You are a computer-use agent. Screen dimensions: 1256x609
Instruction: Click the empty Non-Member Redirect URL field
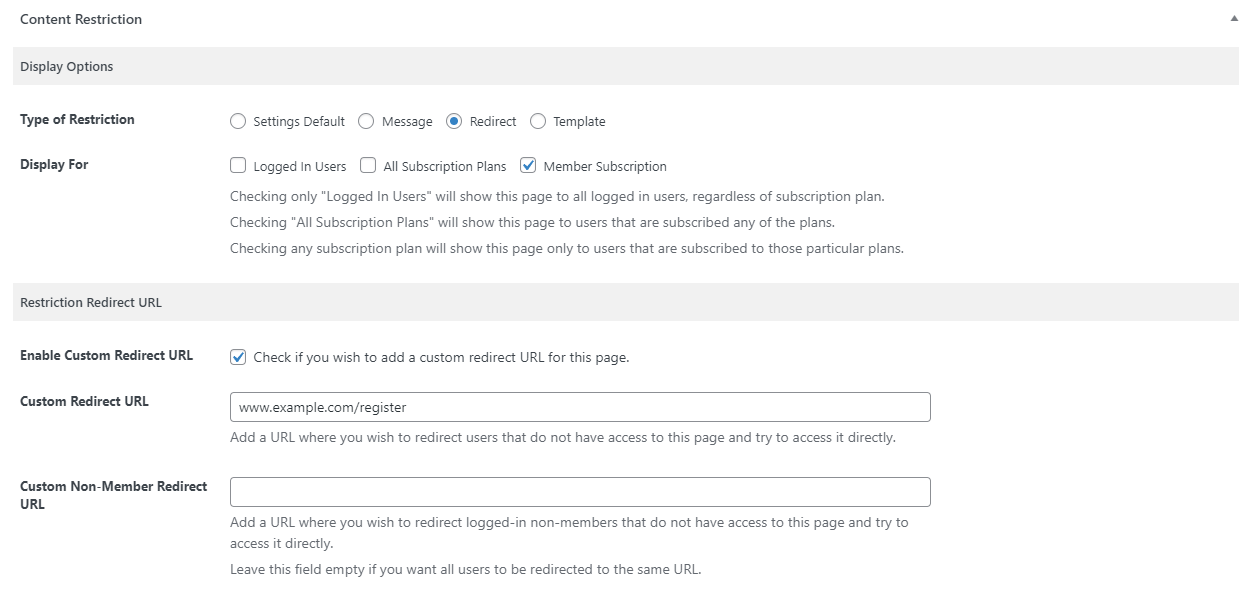click(x=580, y=492)
